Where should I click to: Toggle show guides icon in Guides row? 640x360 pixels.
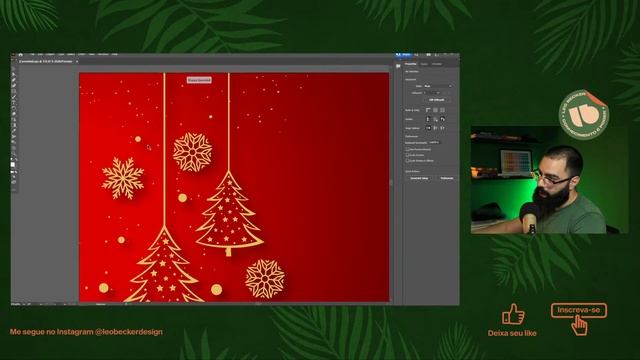pyautogui.click(x=428, y=119)
